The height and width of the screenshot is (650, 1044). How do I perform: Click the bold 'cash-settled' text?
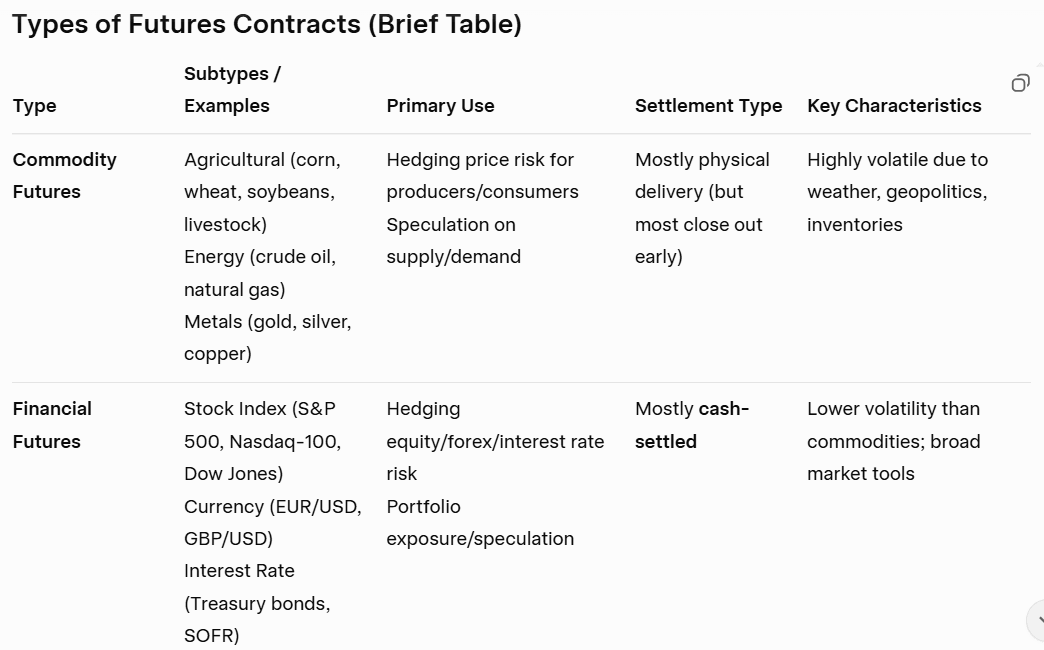pos(692,425)
